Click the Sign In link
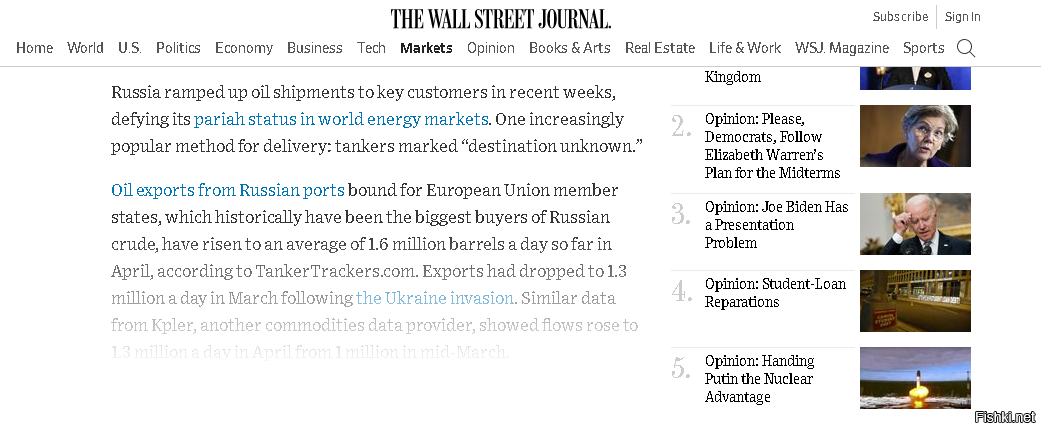This screenshot has width=1041, height=429. (x=963, y=17)
